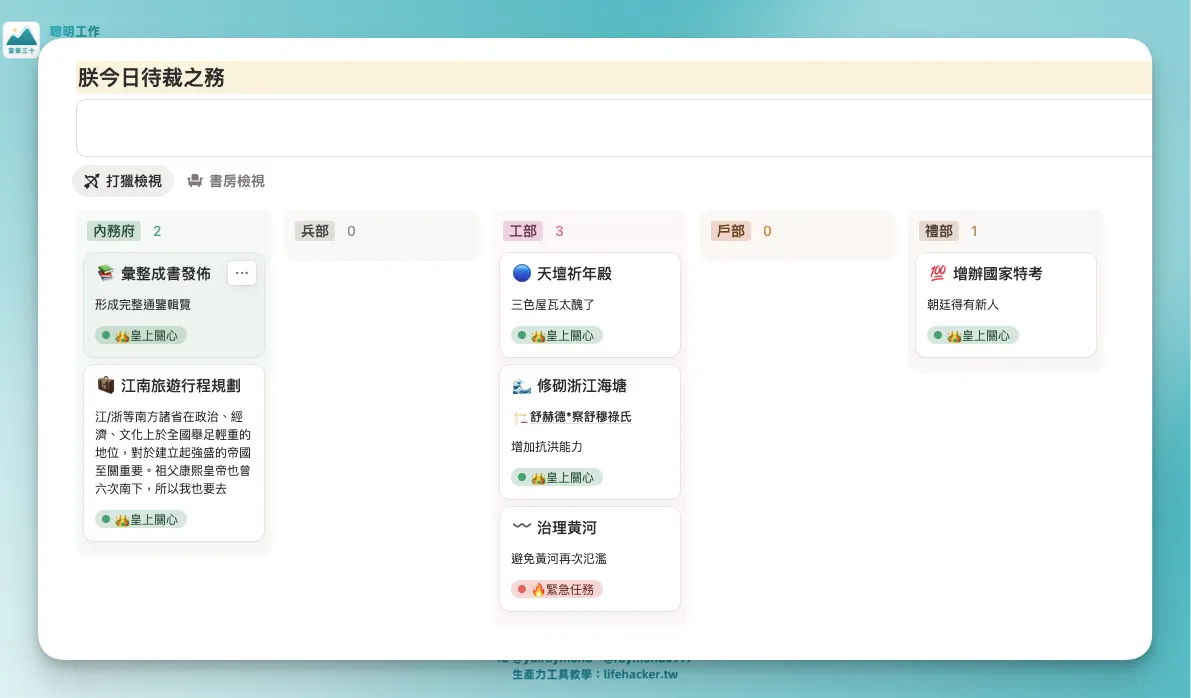Click the 100 icon on 增辦國家特考 card

[937, 273]
